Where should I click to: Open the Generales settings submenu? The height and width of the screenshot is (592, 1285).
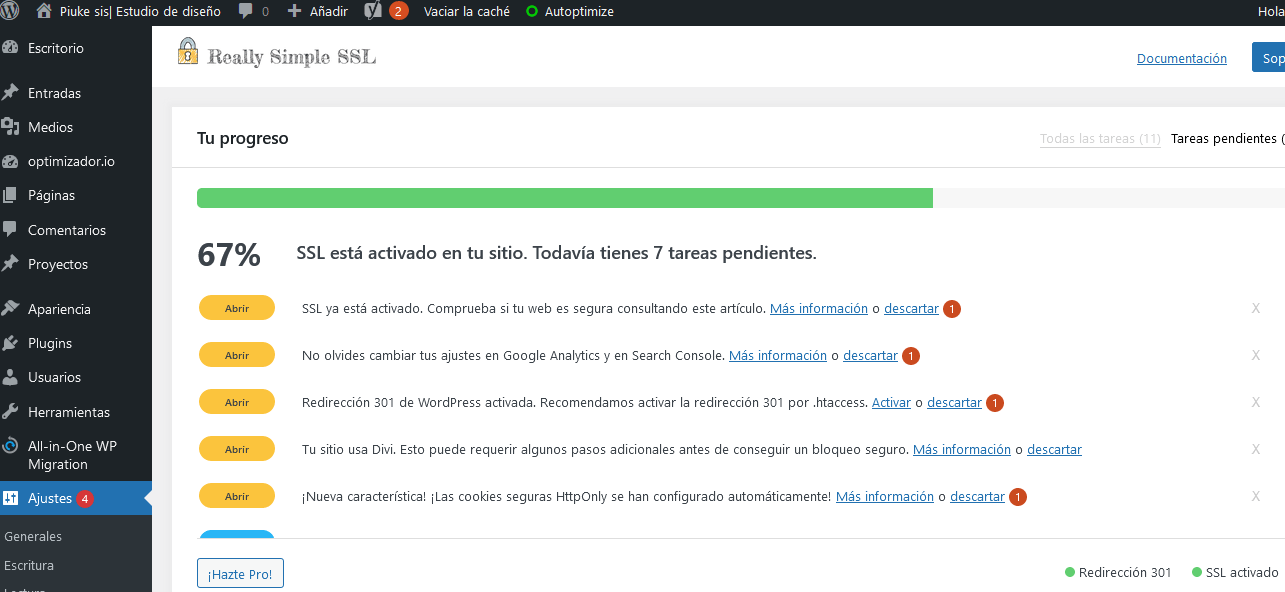click(x=33, y=536)
